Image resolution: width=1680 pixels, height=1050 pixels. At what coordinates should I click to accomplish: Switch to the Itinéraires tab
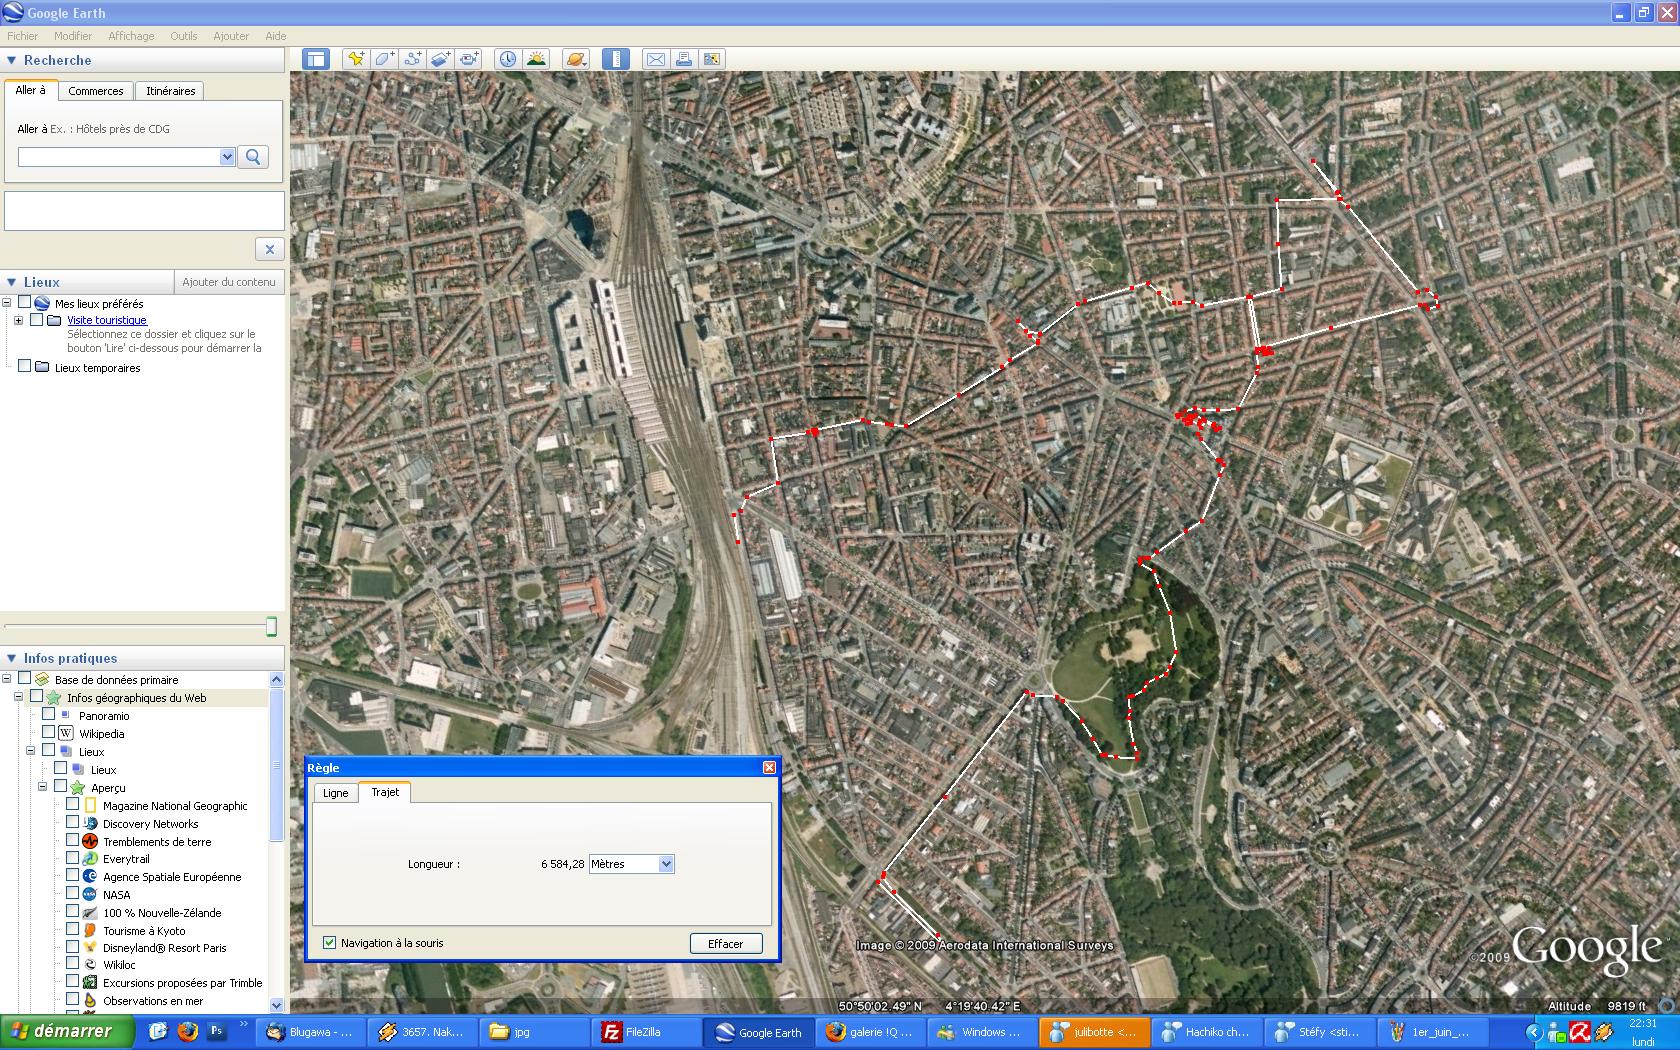(x=171, y=91)
